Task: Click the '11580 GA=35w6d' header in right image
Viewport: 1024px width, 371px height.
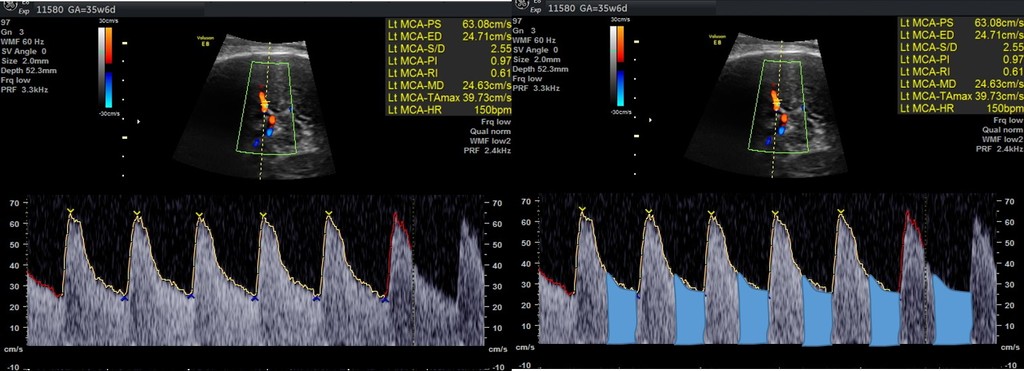Action: click(589, 9)
